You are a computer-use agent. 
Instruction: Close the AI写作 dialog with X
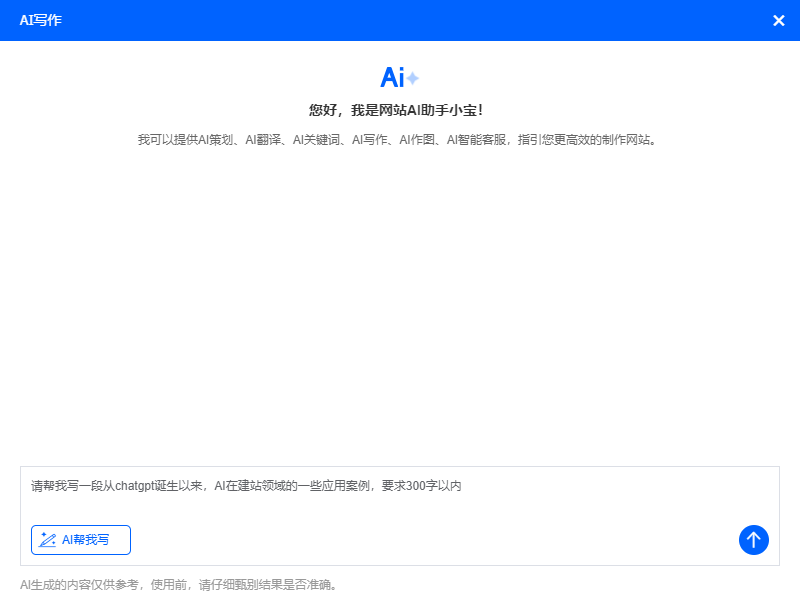pos(779,20)
